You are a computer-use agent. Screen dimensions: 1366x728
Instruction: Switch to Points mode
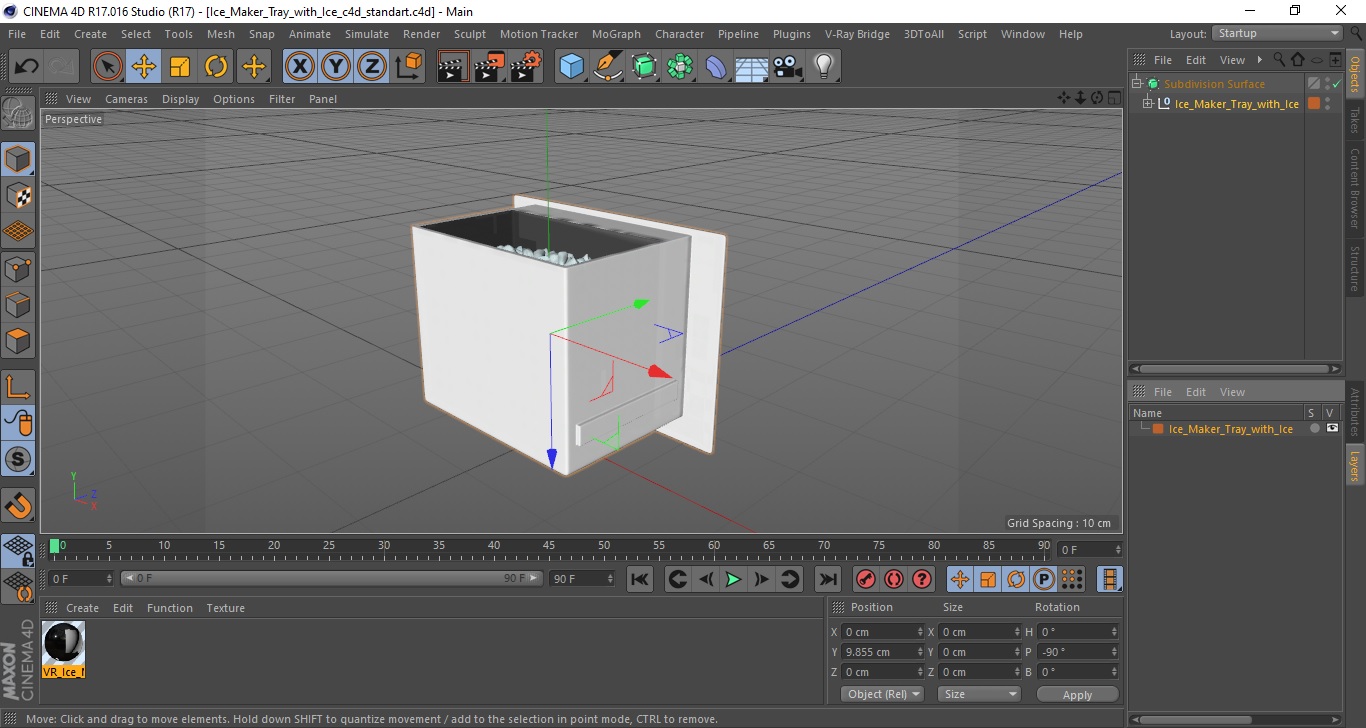coord(18,268)
